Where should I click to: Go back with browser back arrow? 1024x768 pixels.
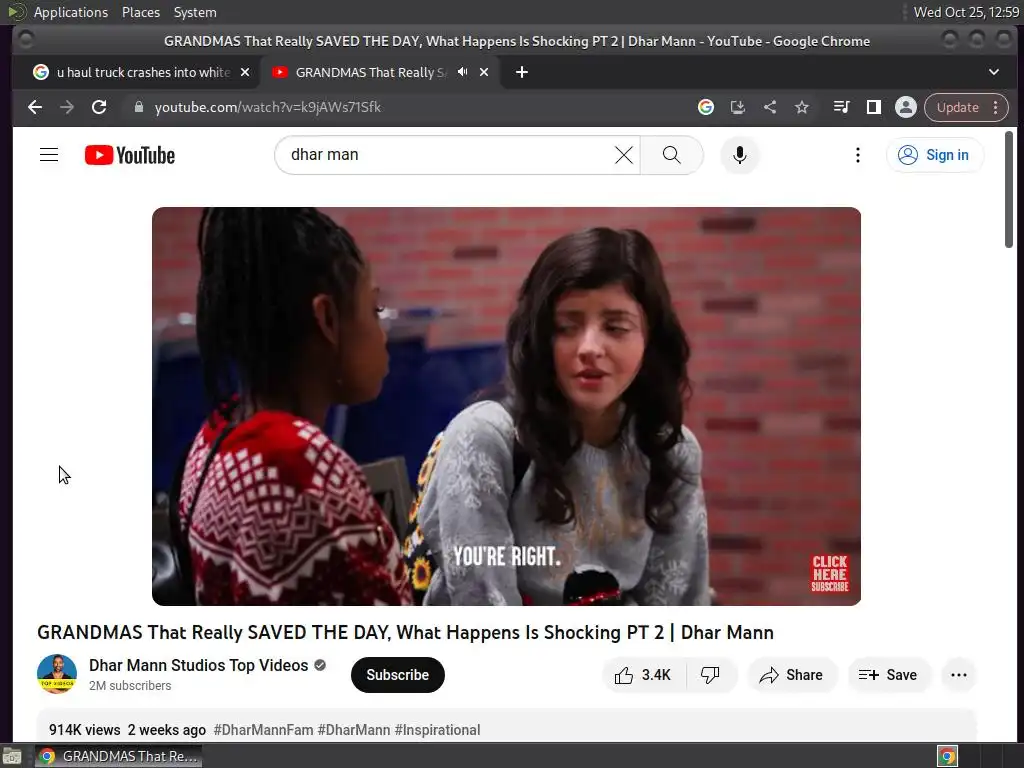point(35,107)
